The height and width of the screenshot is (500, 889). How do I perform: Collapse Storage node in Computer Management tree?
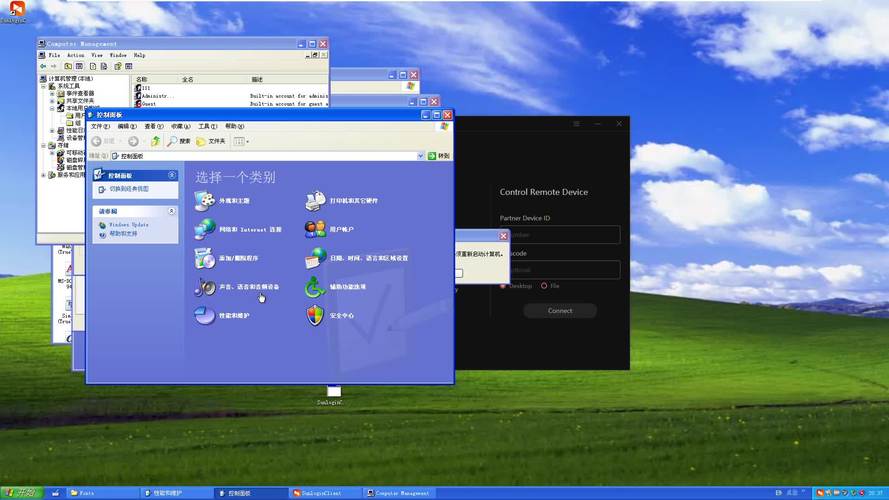click(x=44, y=146)
